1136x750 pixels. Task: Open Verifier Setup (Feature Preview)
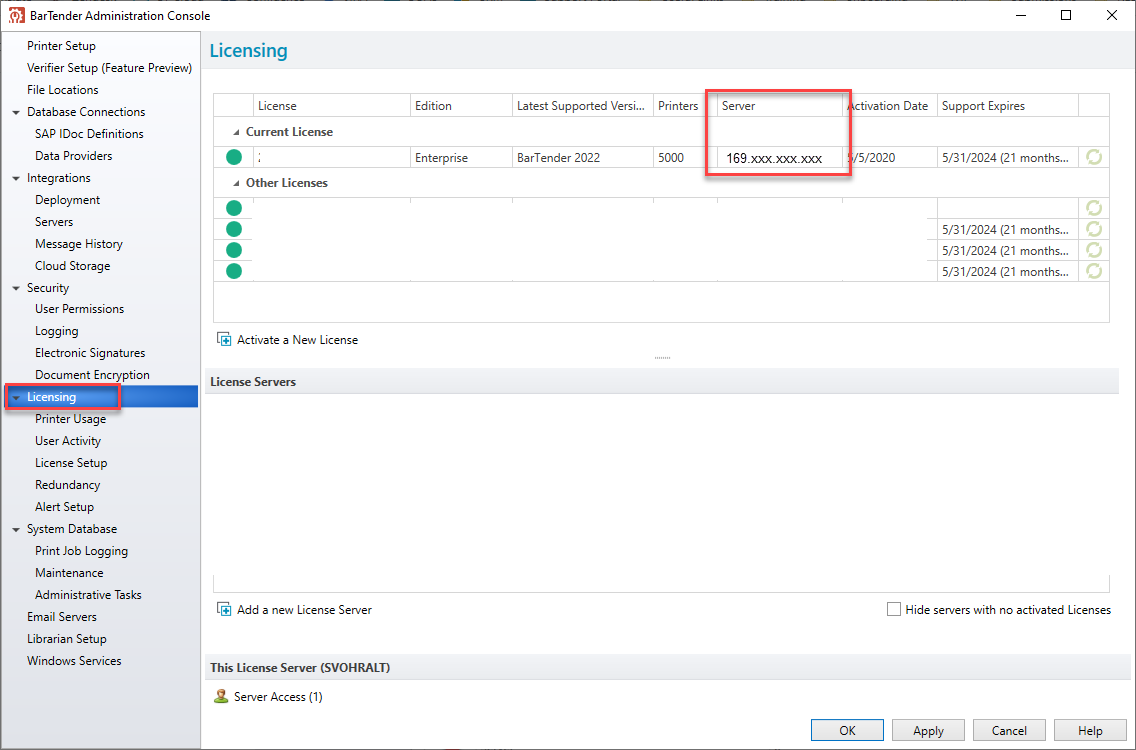click(x=109, y=67)
